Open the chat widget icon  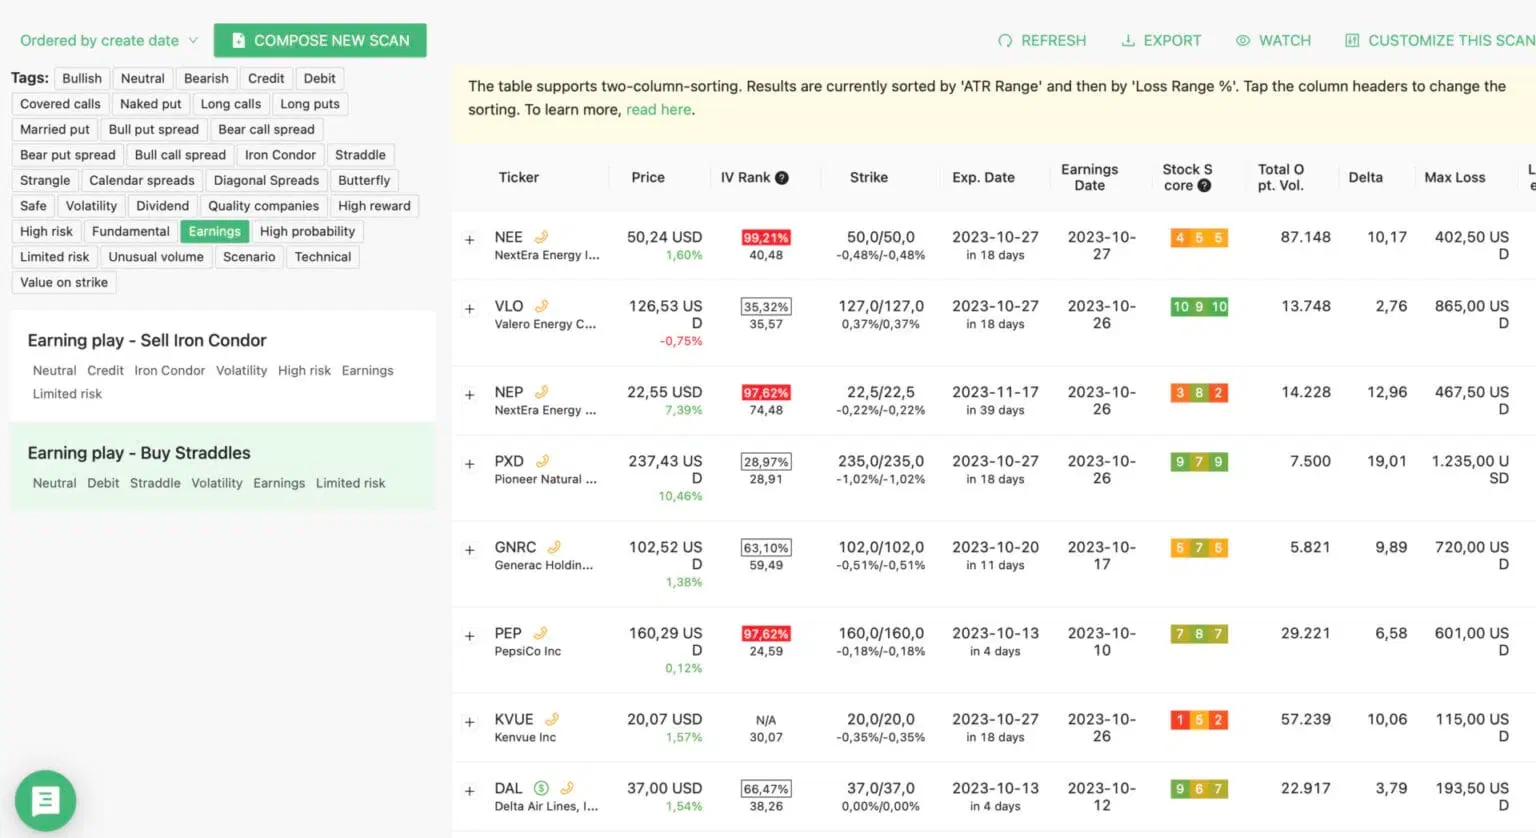(45, 800)
